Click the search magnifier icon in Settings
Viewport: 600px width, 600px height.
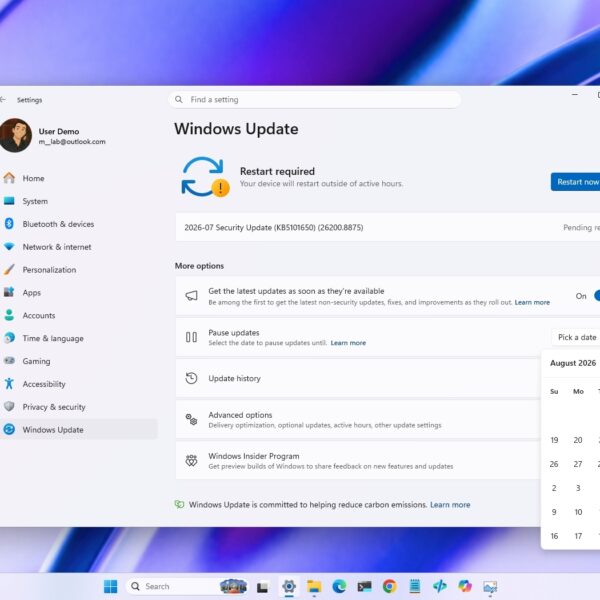[x=179, y=100]
